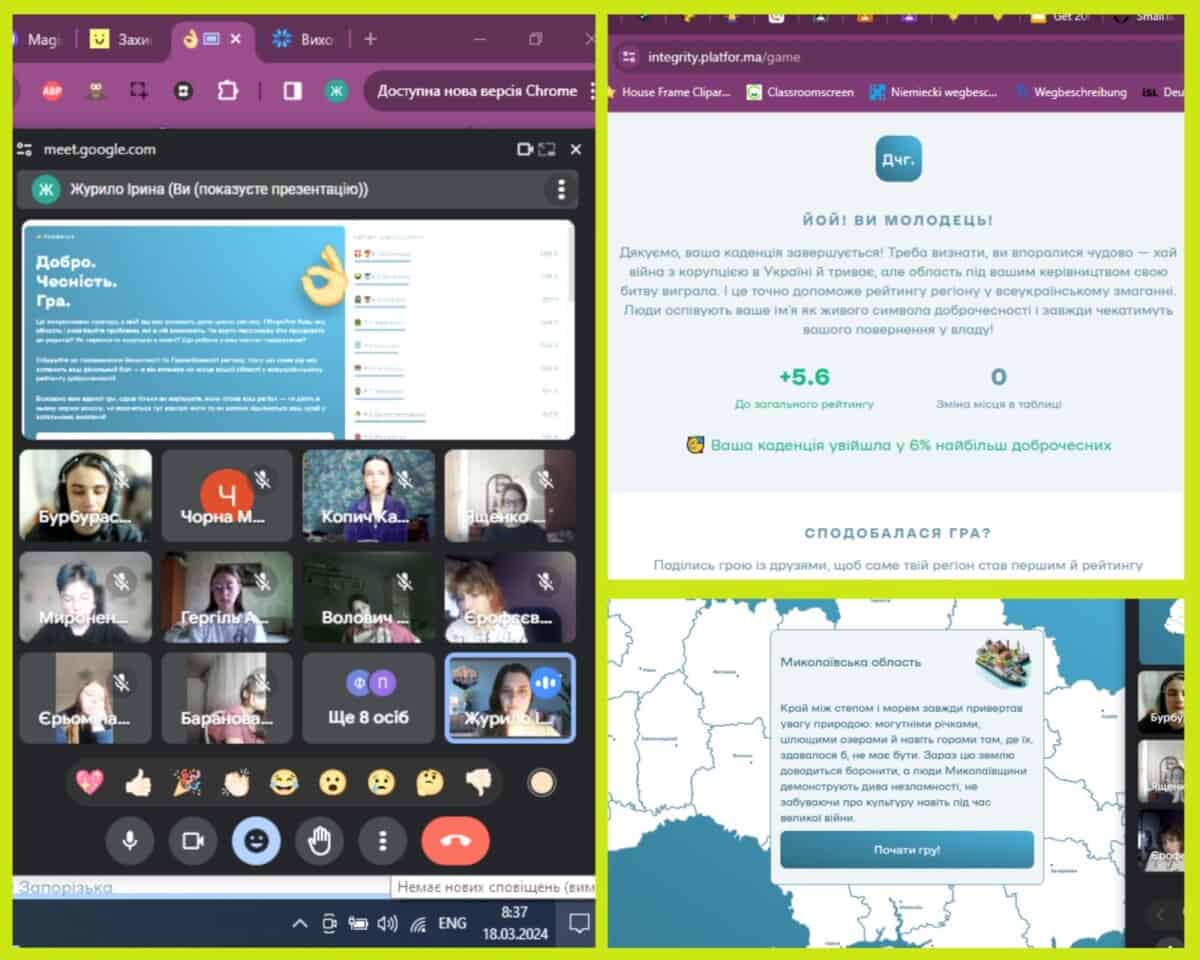Send the clapping hands reaction
The width and height of the screenshot is (1200, 960).
pyautogui.click(x=236, y=782)
